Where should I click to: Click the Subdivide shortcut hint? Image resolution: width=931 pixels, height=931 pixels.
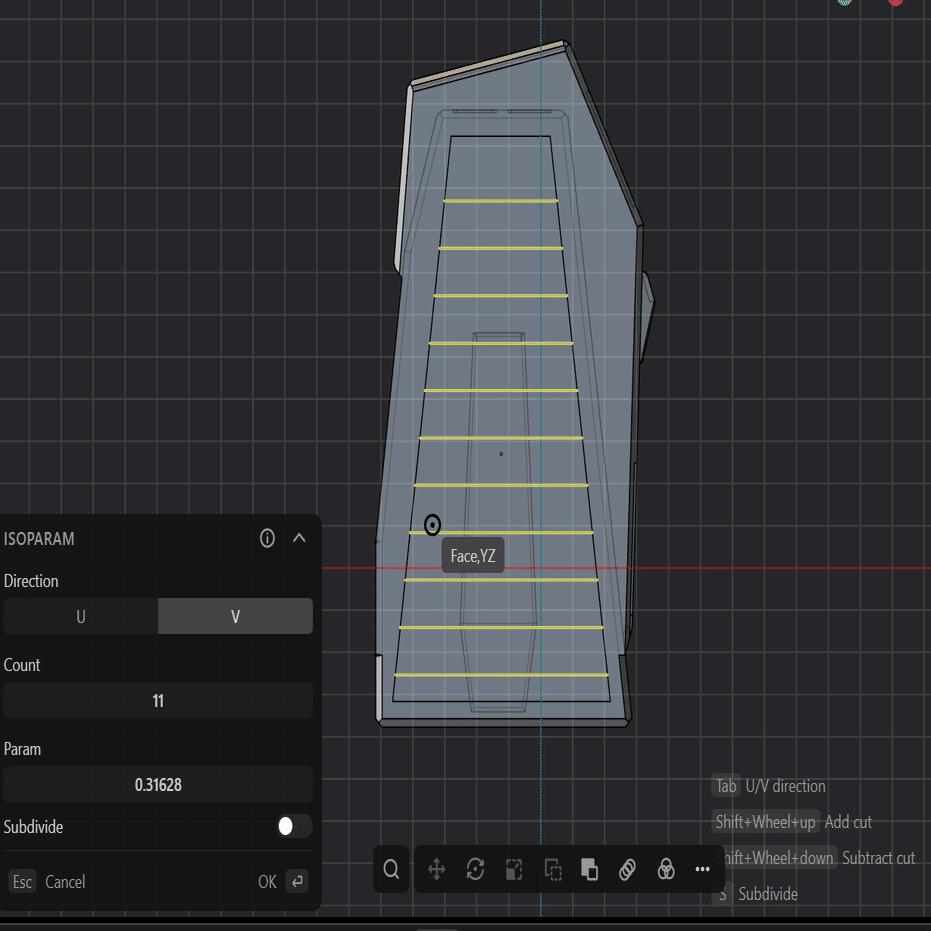[755, 894]
